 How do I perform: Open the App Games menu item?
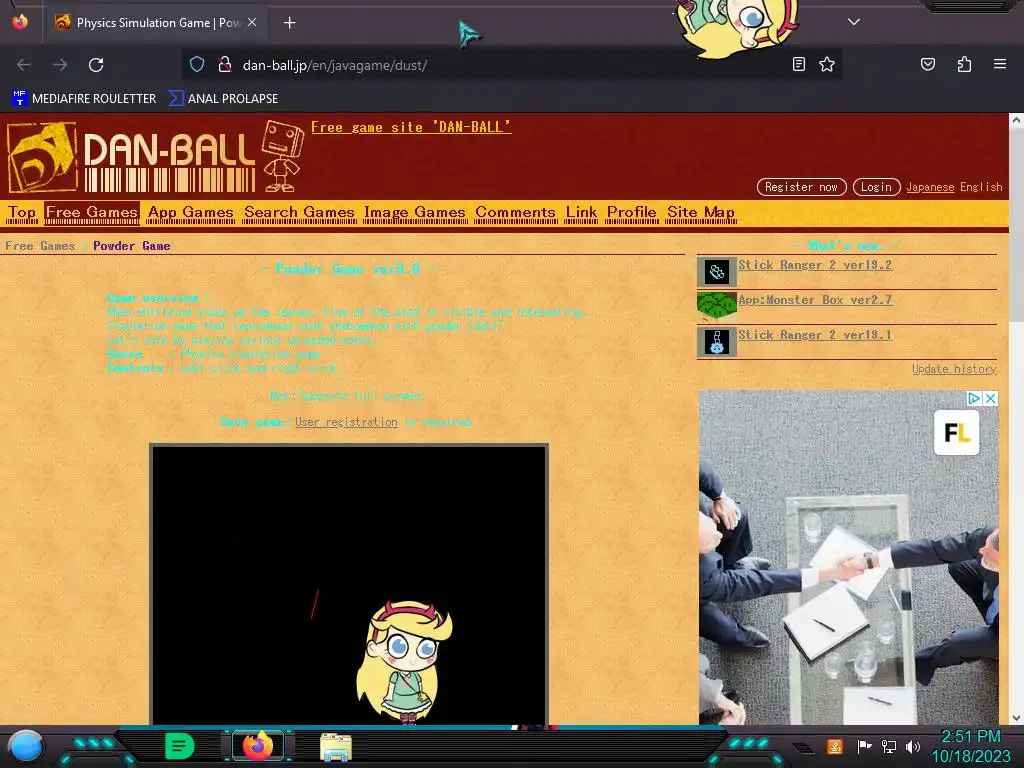(x=190, y=212)
